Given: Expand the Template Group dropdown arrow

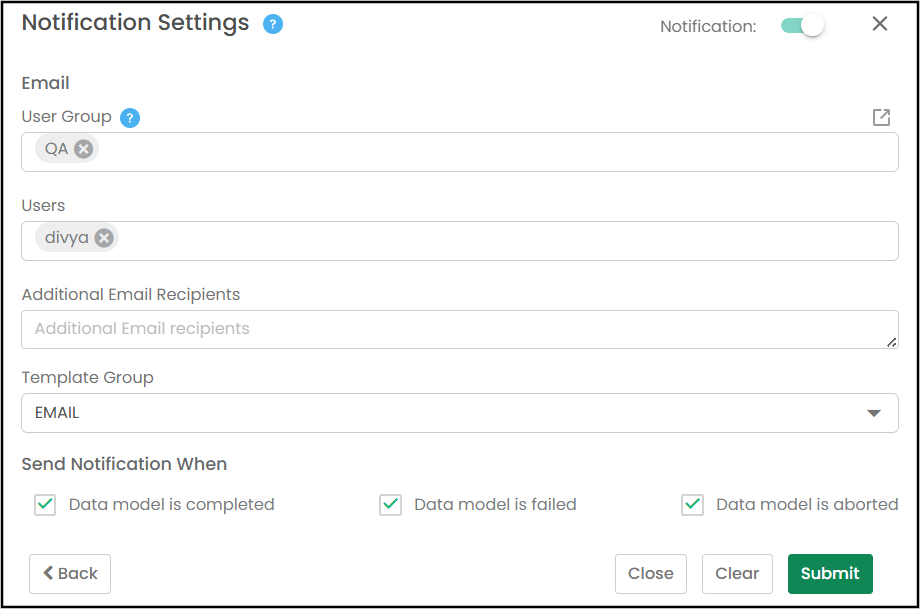Looking at the screenshot, I should 874,413.
